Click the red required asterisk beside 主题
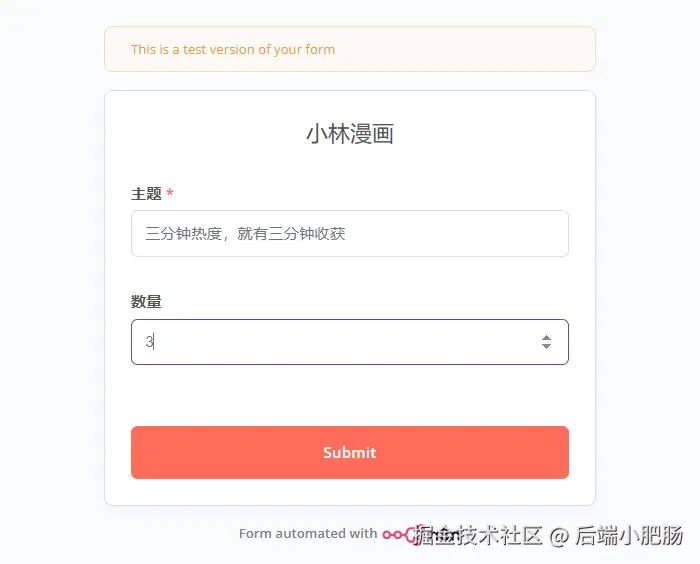Screen dimensions: 700x564 [x=170, y=193]
